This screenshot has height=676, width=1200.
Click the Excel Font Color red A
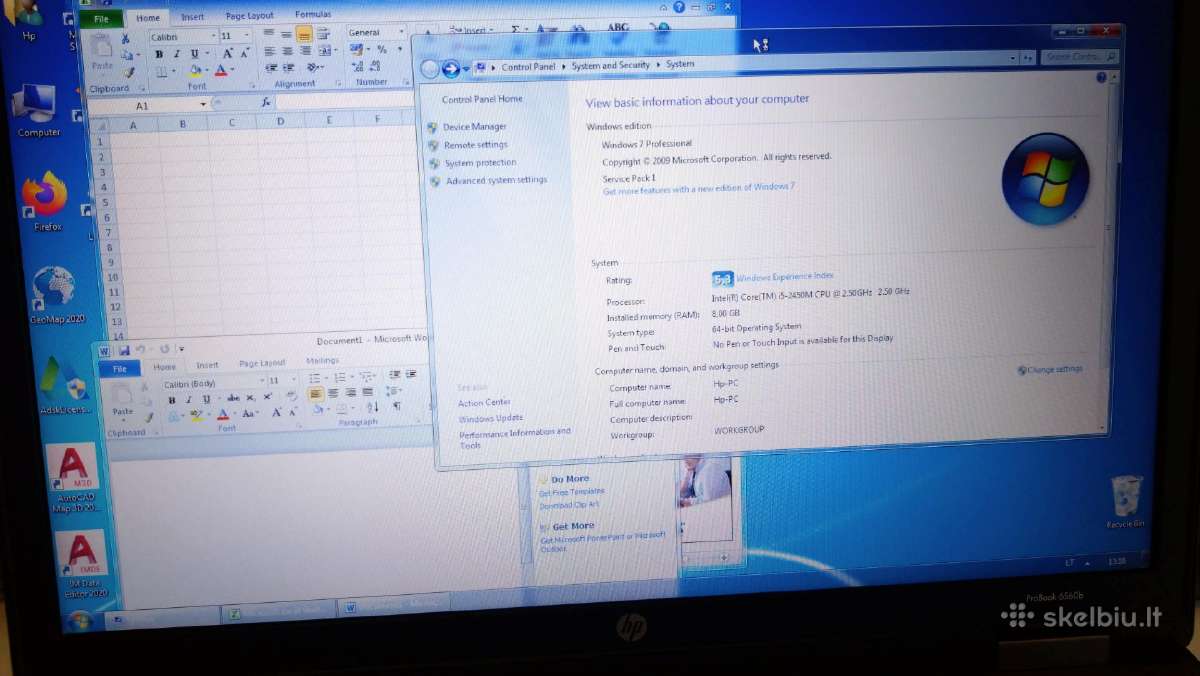pos(221,71)
